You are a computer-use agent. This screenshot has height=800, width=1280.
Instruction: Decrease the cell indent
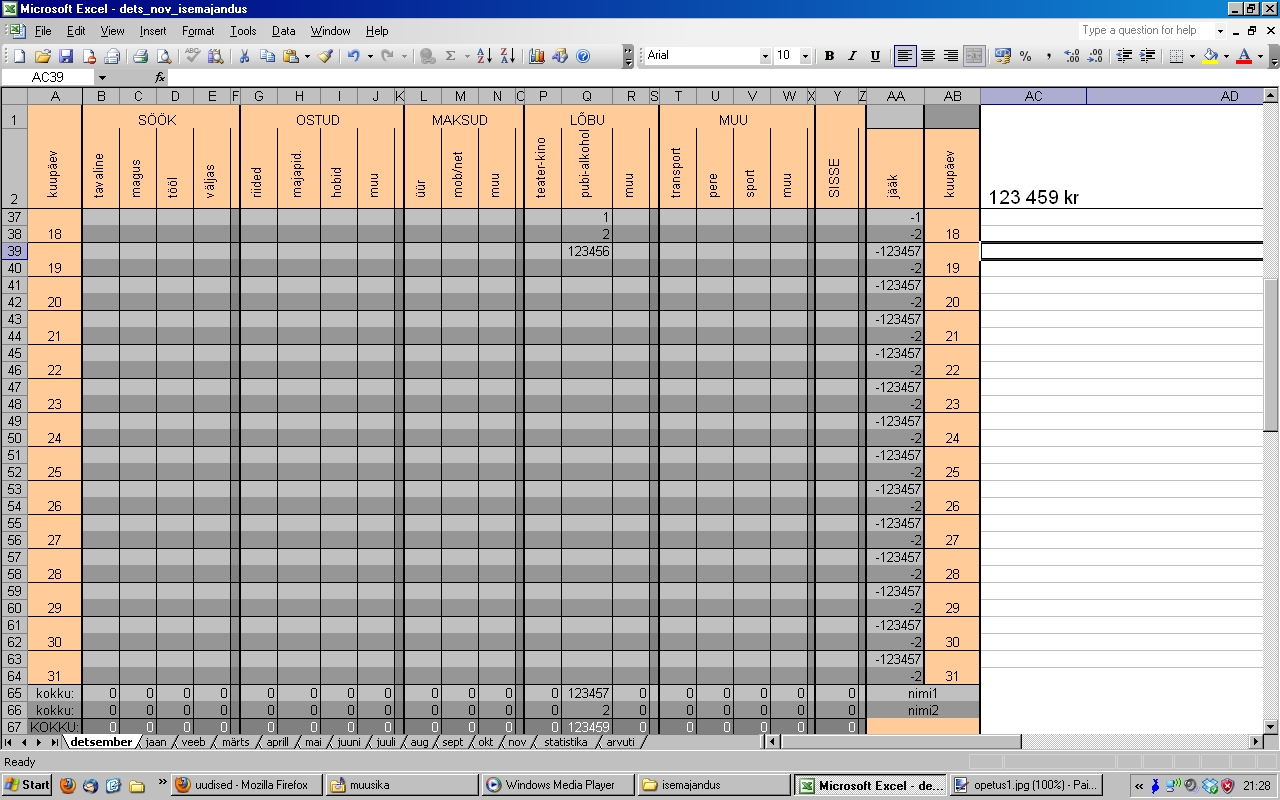click(1124, 56)
